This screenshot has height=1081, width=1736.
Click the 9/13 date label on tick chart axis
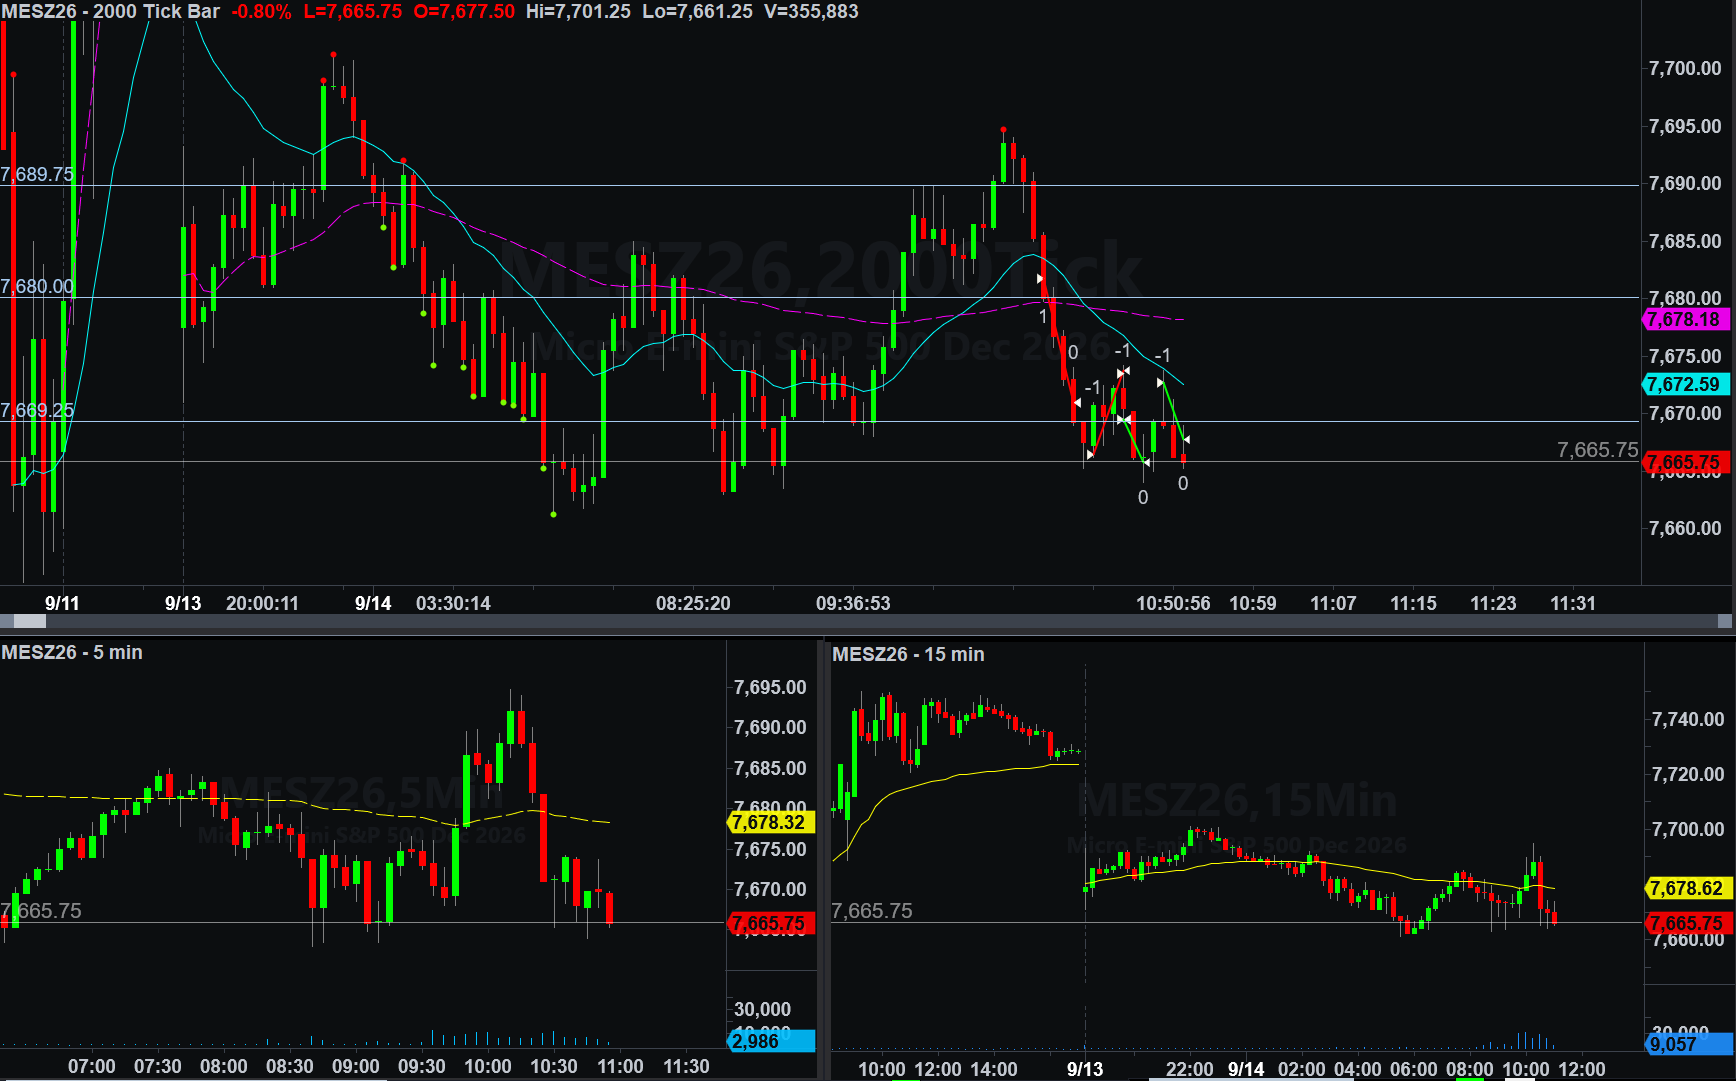coord(183,604)
